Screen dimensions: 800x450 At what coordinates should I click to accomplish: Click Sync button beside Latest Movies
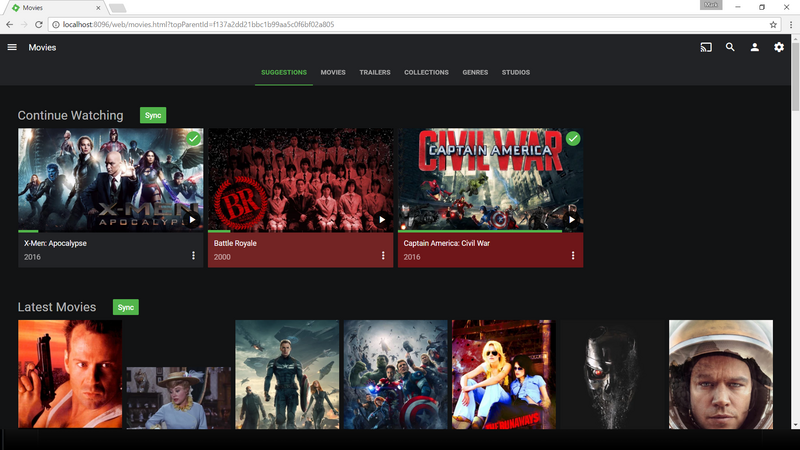tap(126, 307)
